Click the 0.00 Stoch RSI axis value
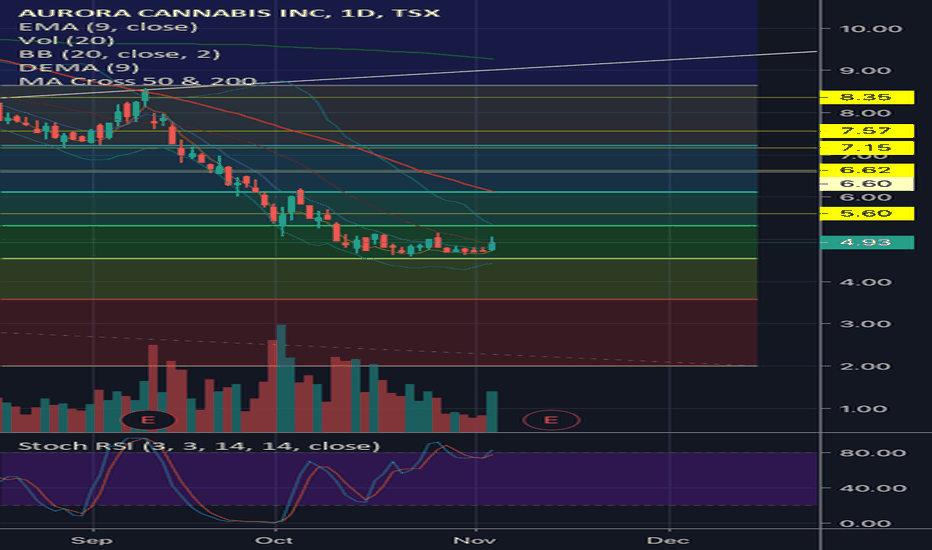Viewport: 932px width, 550px height. pyautogui.click(x=865, y=524)
